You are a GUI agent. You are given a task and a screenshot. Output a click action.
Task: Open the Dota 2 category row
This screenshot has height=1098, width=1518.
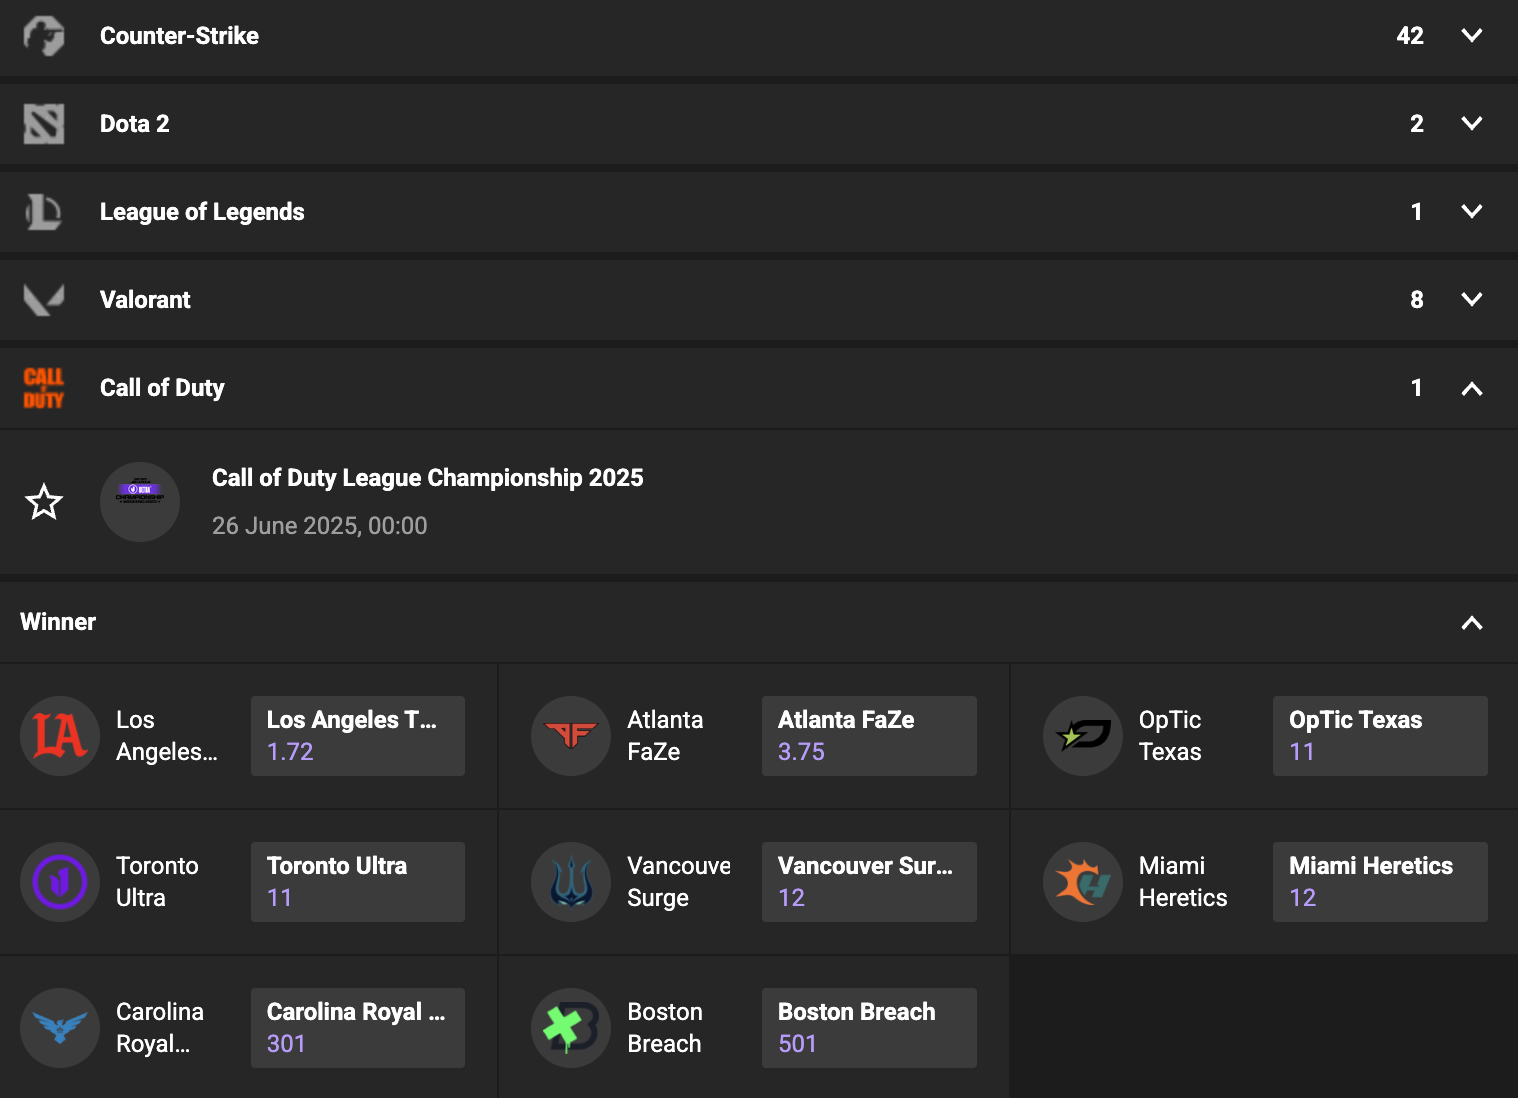click(759, 124)
